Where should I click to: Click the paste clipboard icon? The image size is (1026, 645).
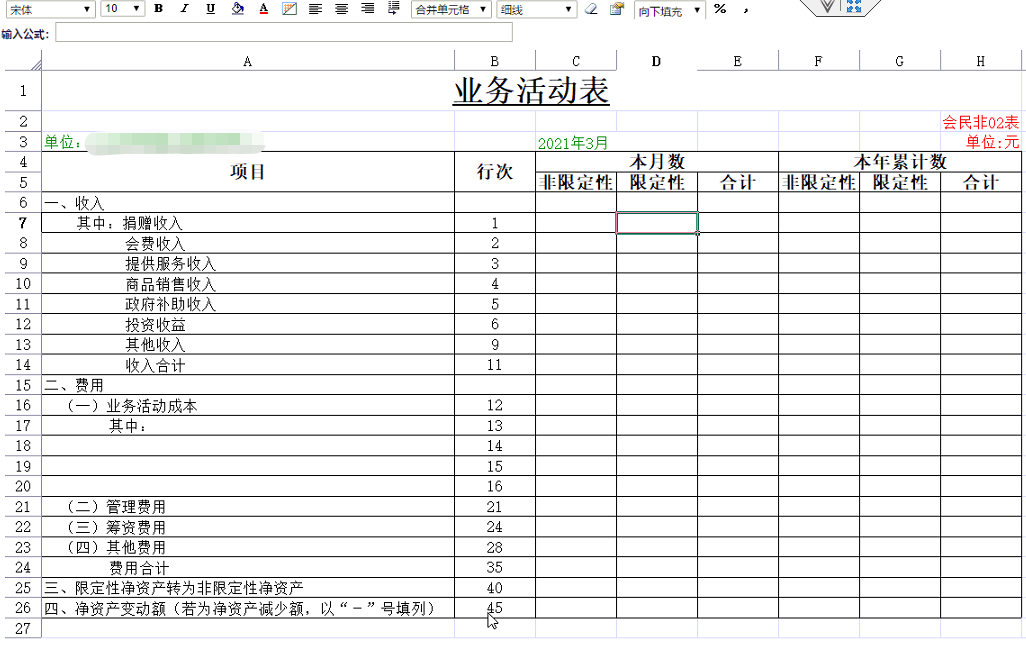pos(616,9)
